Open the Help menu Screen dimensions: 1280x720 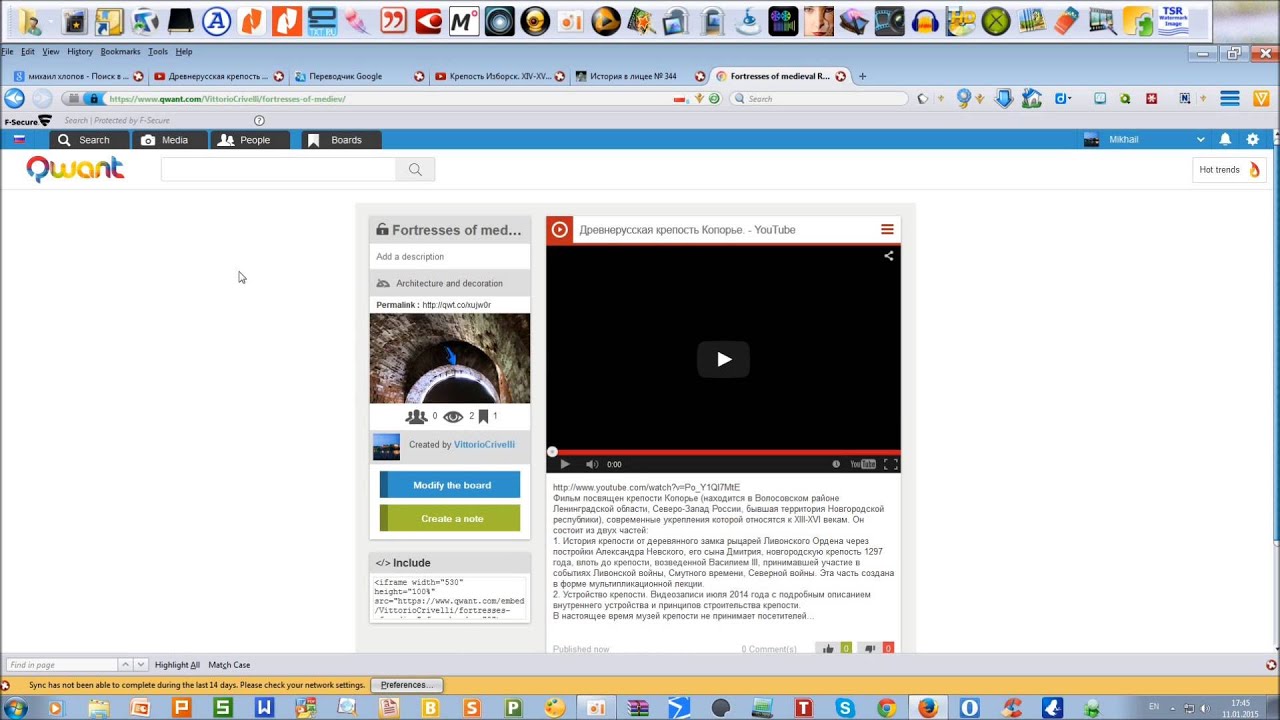point(183,51)
